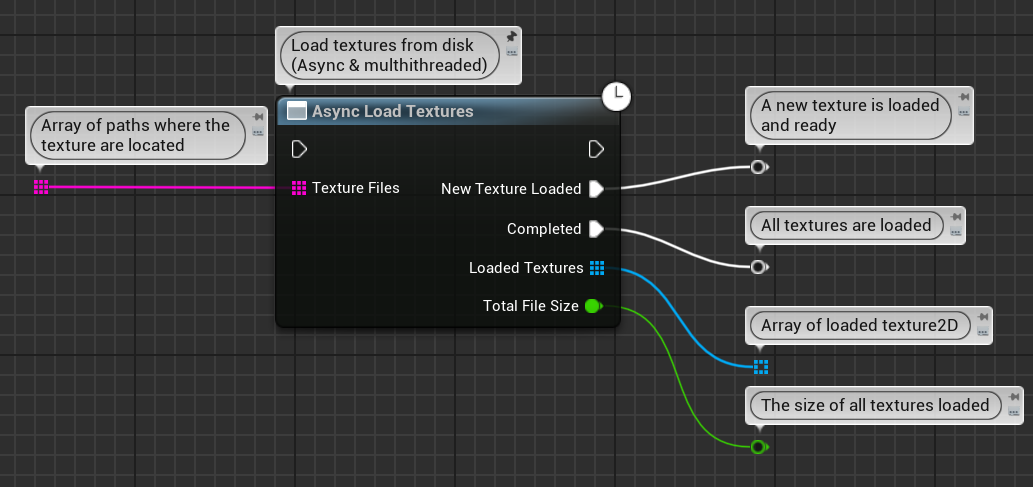Click the New Texture Loaded execution pin
This screenshot has height=487, width=1033.
pos(596,189)
